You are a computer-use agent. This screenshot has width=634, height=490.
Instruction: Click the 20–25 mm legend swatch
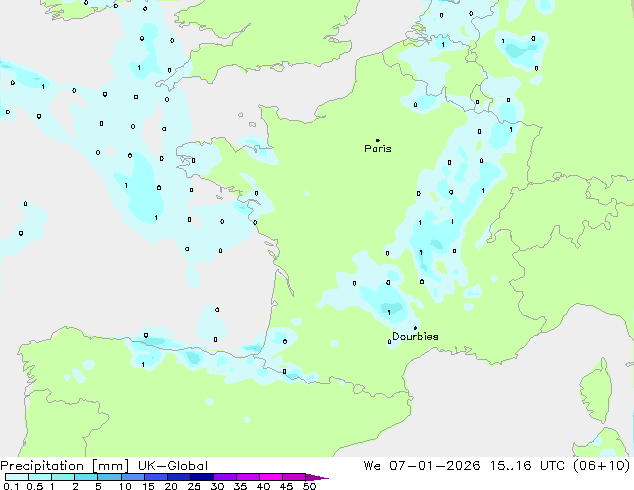tap(178, 477)
